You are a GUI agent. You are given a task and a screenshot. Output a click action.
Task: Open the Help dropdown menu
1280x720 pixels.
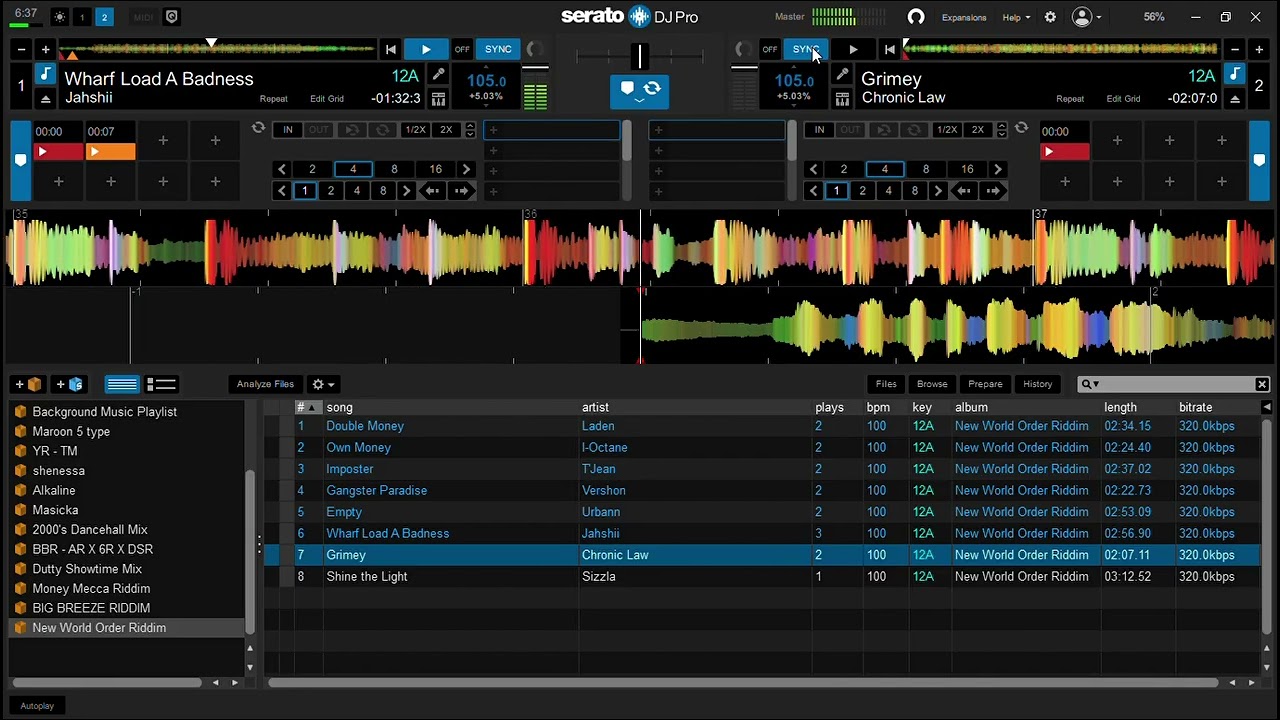click(x=1016, y=17)
